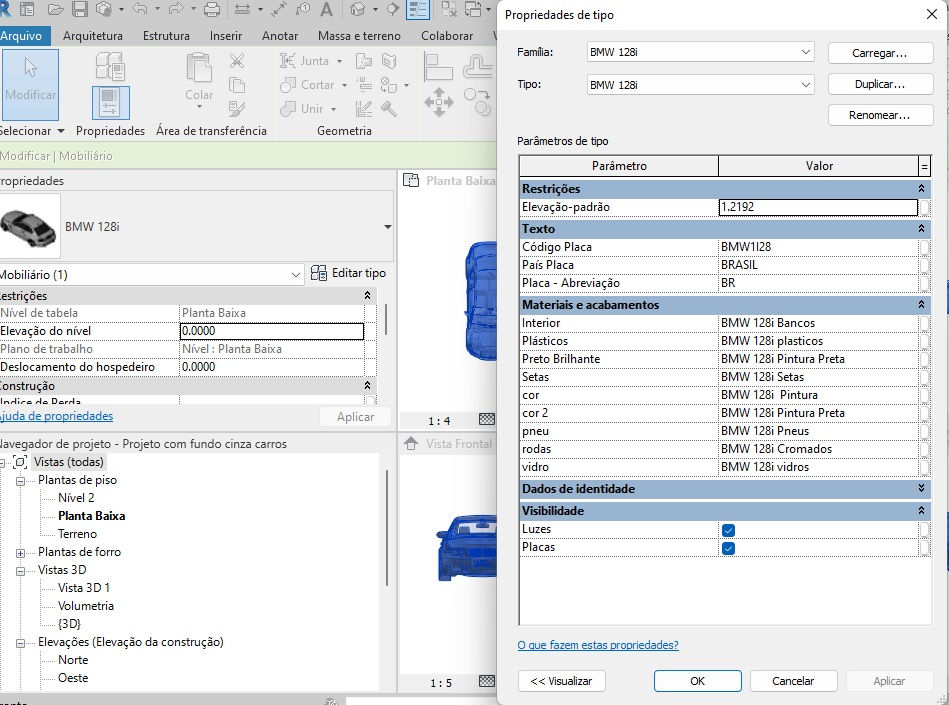Image resolution: width=949 pixels, height=705 pixels.
Task: Expand the Dados de identidade group
Action: coord(921,489)
